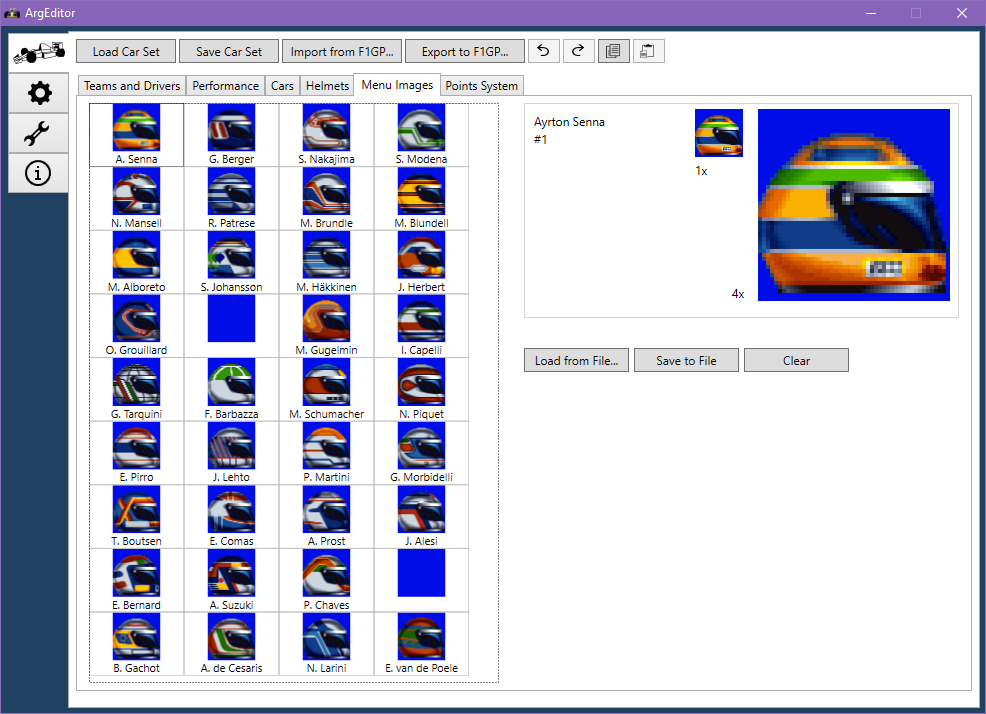
Task: Open settings via the gear sidebar icon
Action: (x=38, y=93)
